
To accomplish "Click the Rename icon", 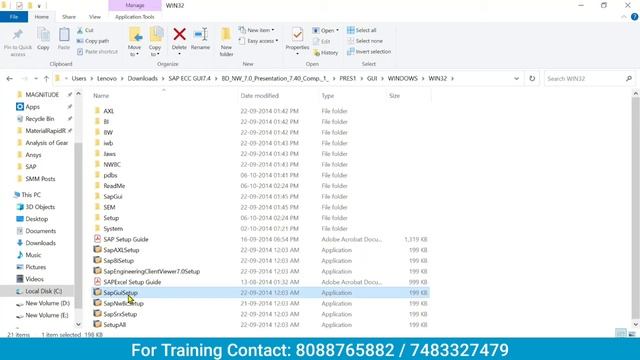I will click(200, 34).
